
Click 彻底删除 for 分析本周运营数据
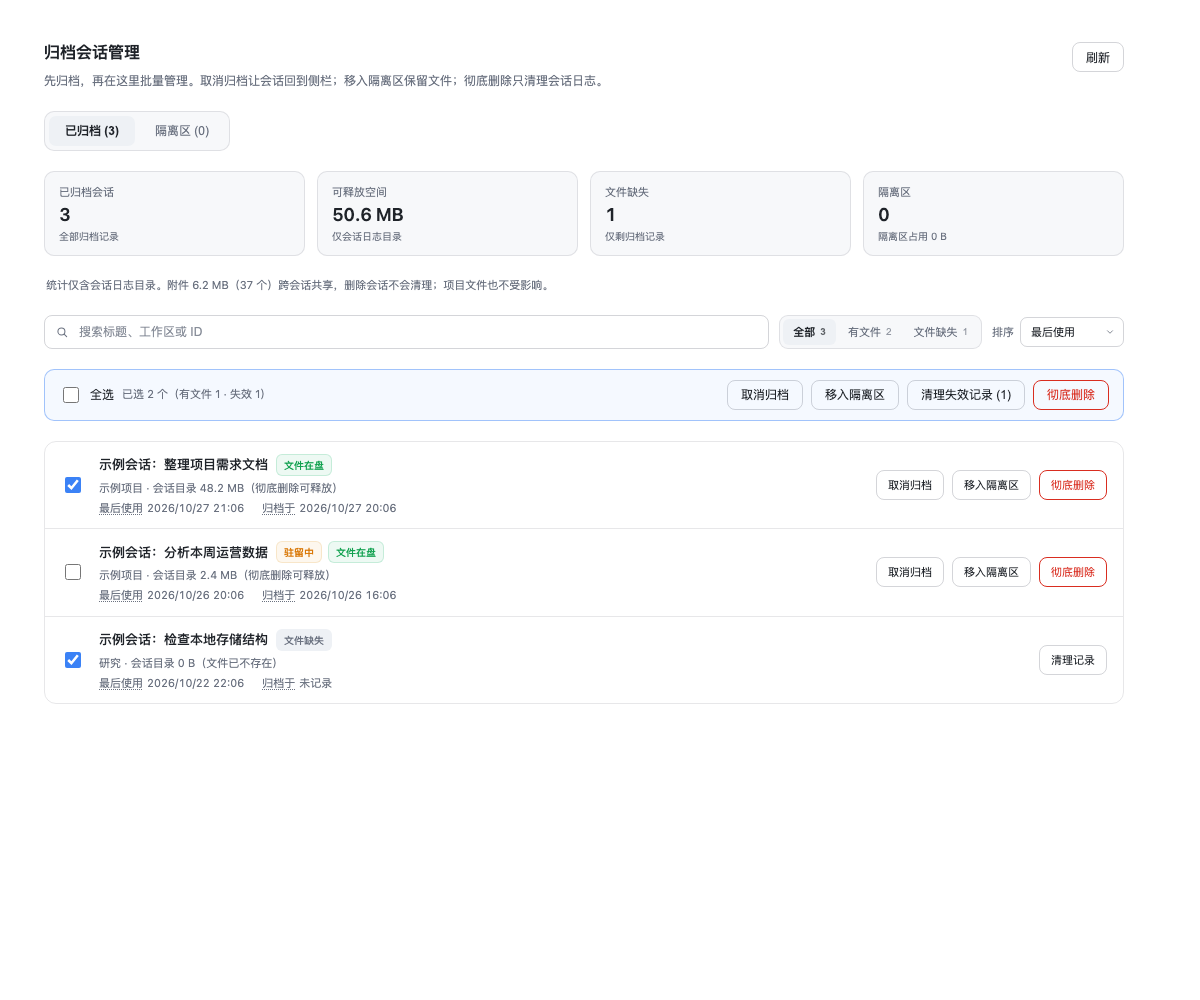pyautogui.click(x=1073, y=572)
